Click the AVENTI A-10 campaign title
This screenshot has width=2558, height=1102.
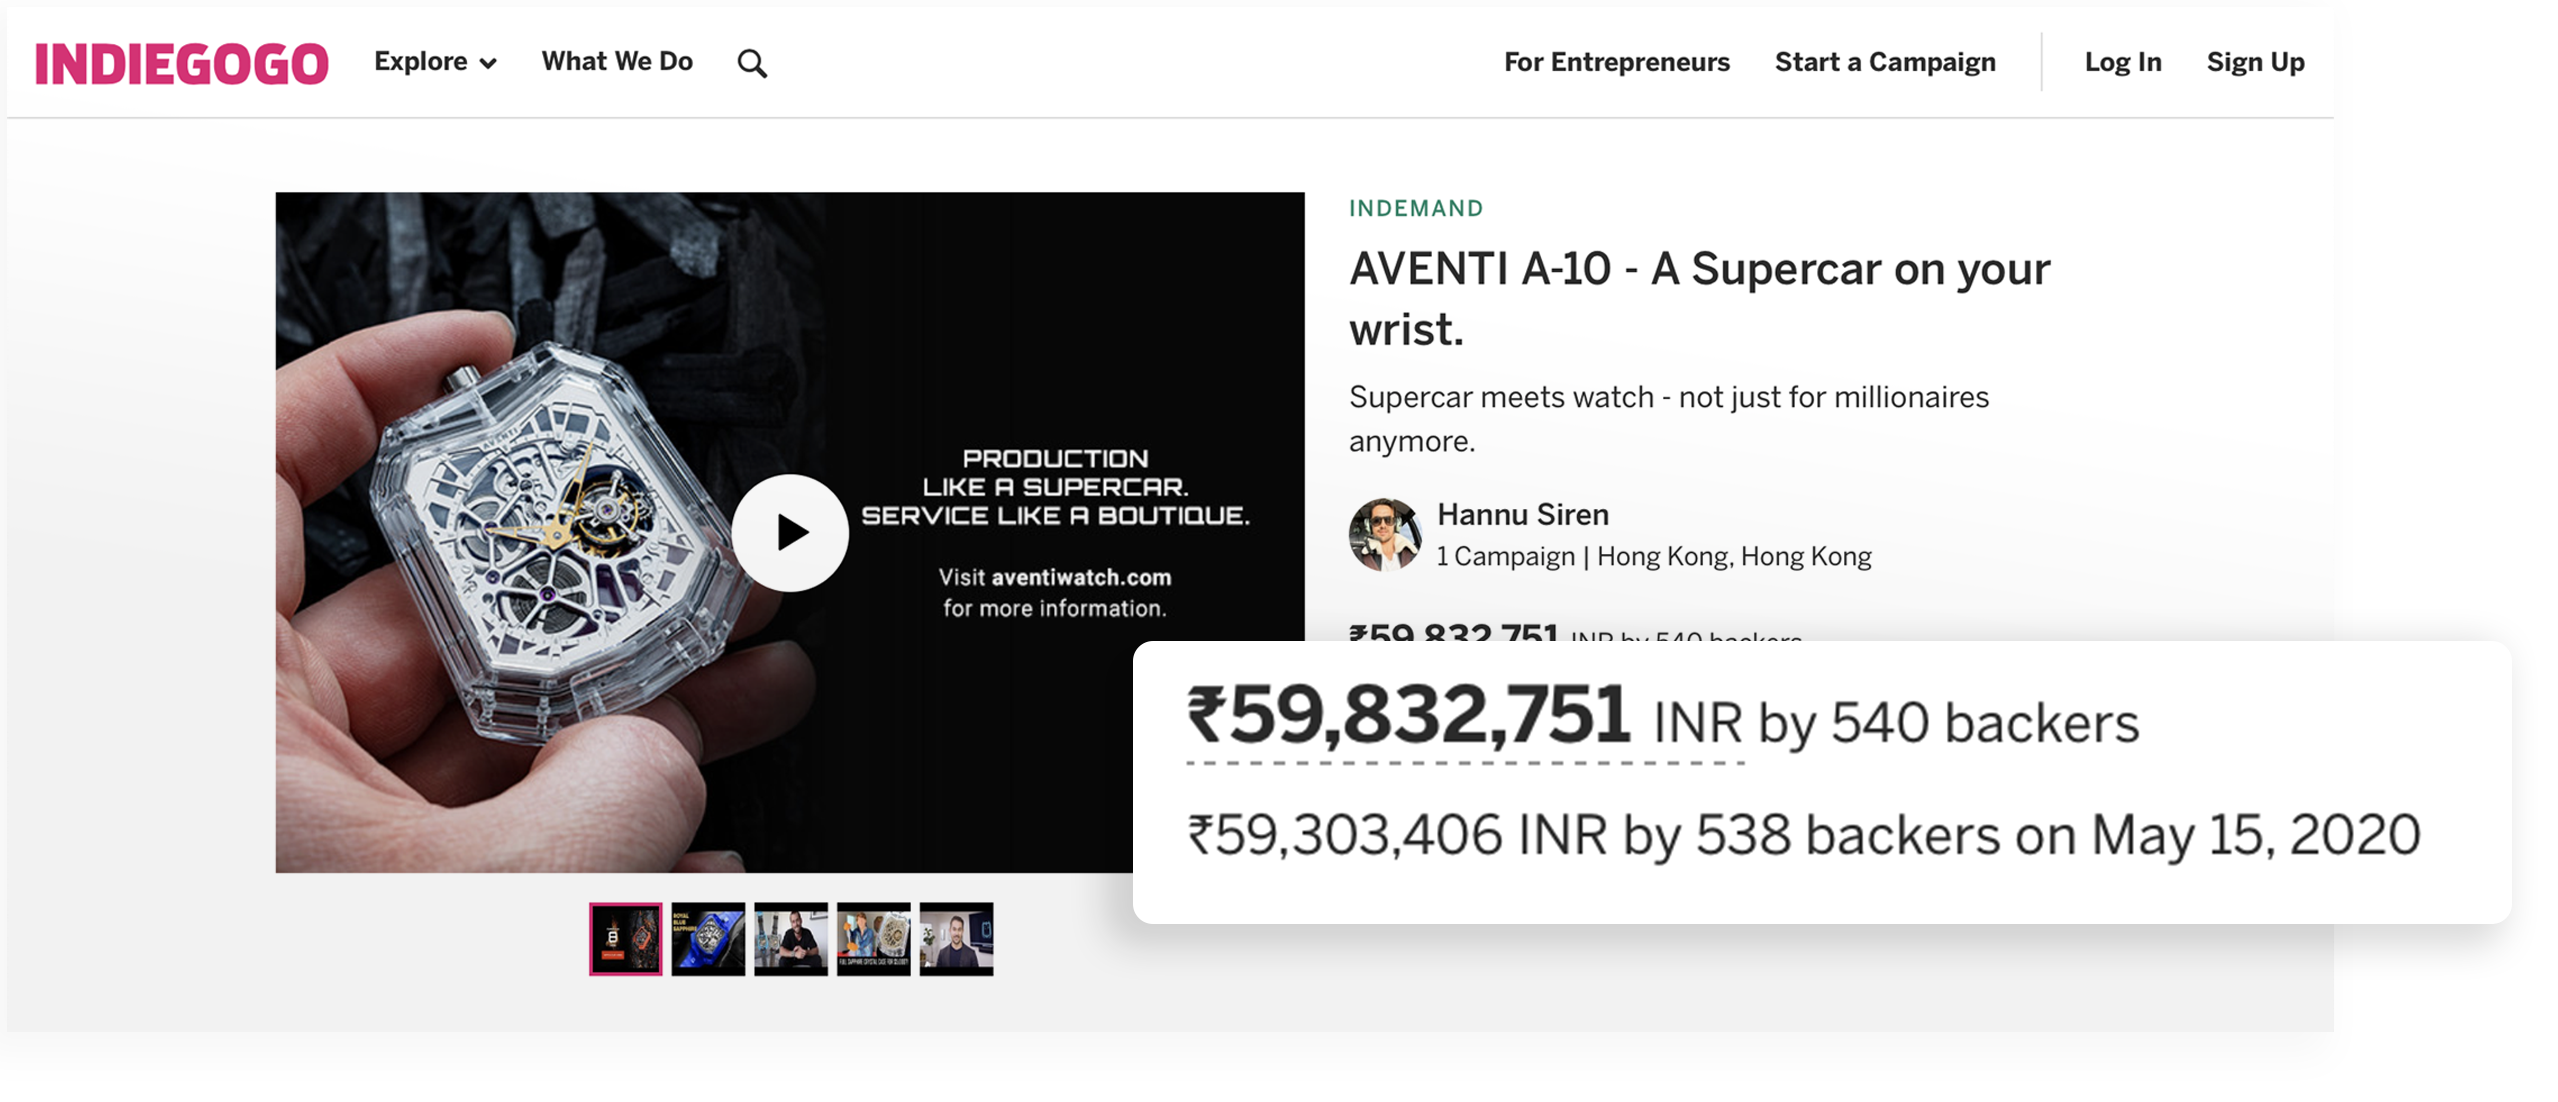click(x=1698, y=298)
